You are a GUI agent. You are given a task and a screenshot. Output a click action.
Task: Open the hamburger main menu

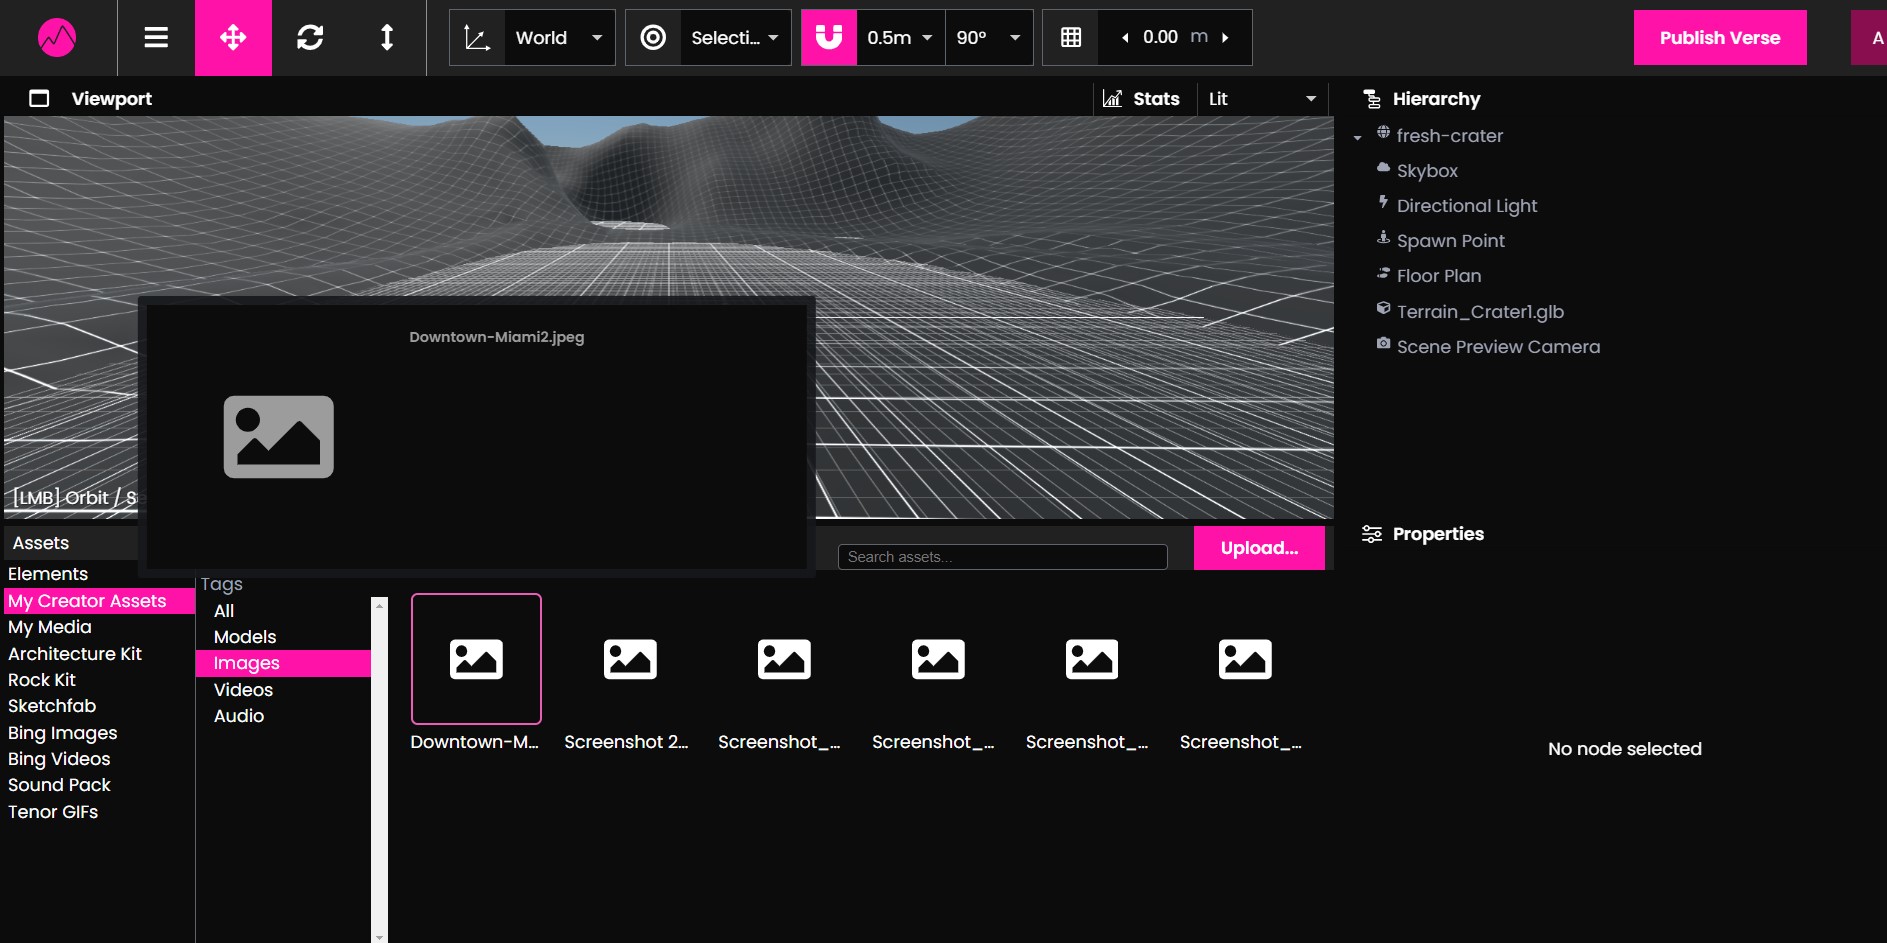156,38
